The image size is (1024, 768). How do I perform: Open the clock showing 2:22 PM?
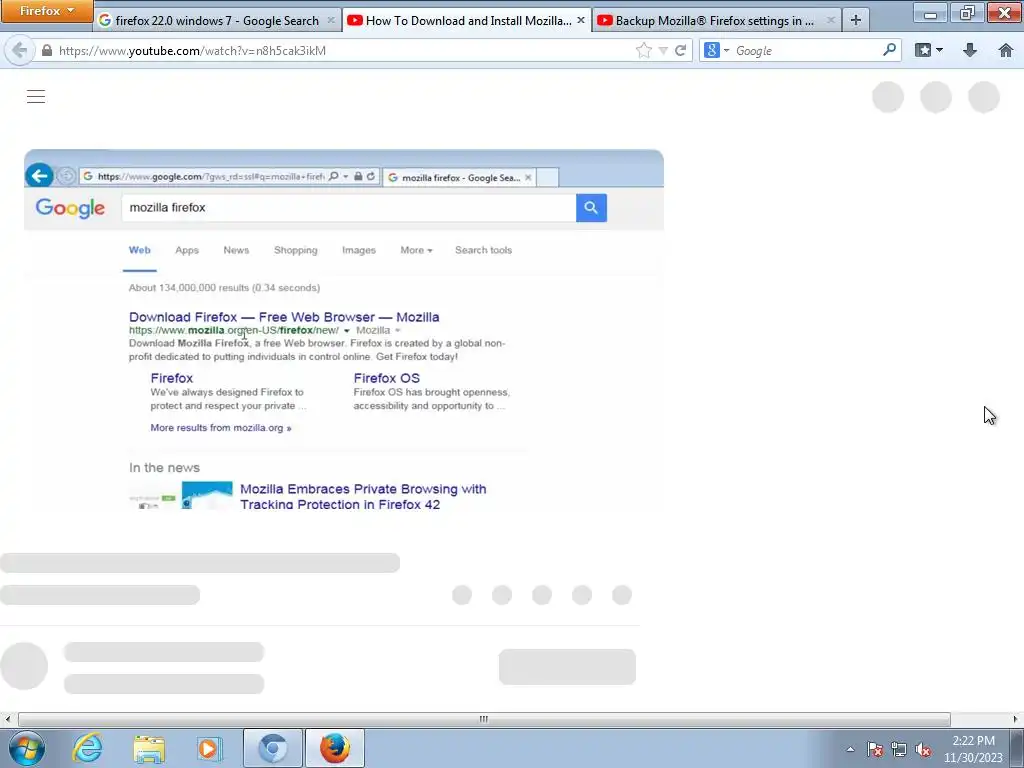pos(973,749)
